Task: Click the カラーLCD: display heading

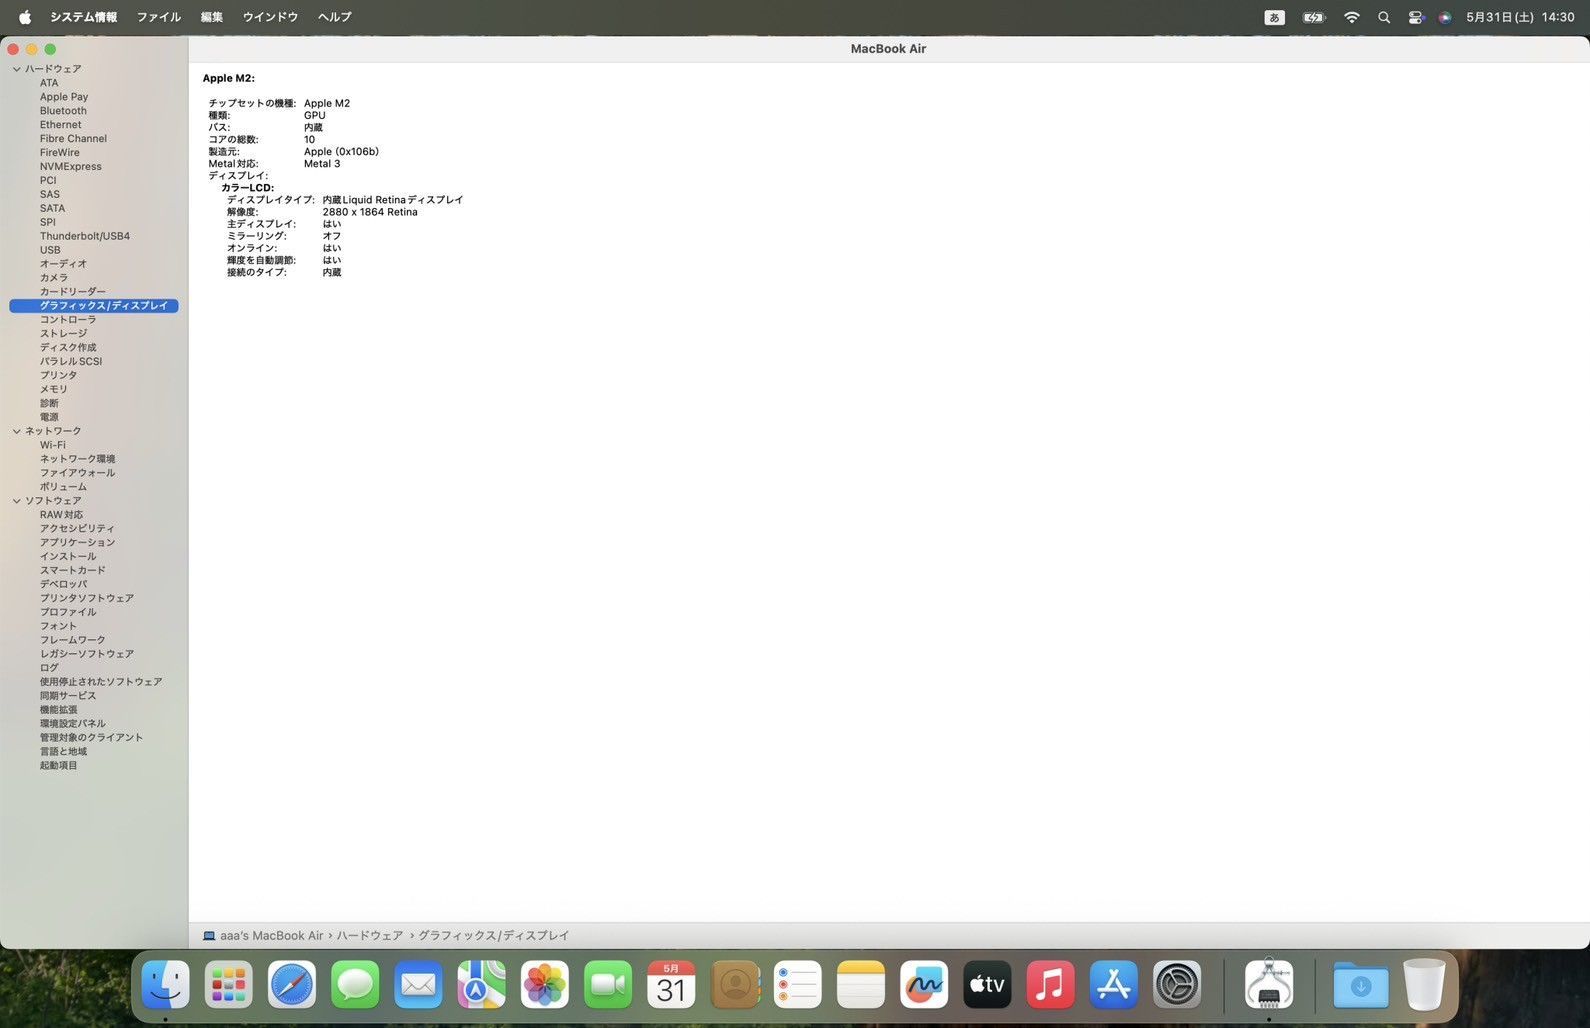Action: [247, 188]
